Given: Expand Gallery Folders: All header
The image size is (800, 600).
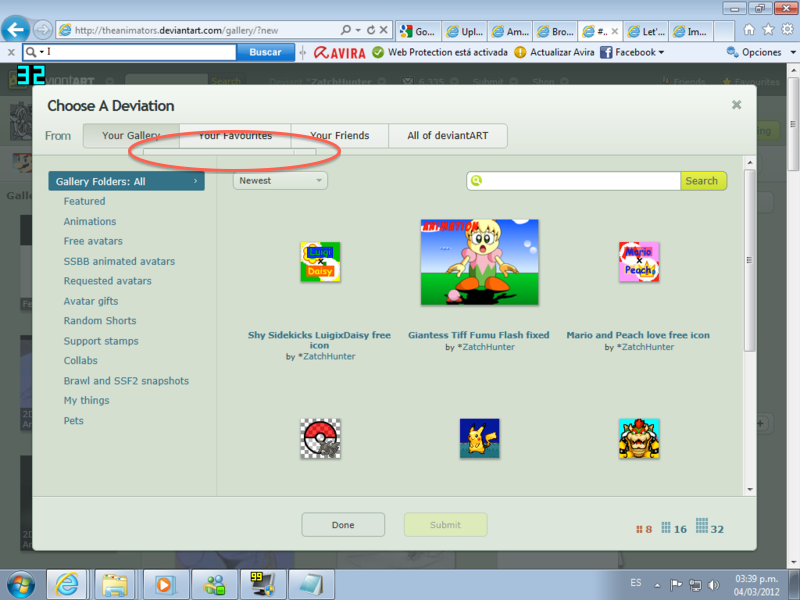Looking at the screenshot, I should click(127, 181).
